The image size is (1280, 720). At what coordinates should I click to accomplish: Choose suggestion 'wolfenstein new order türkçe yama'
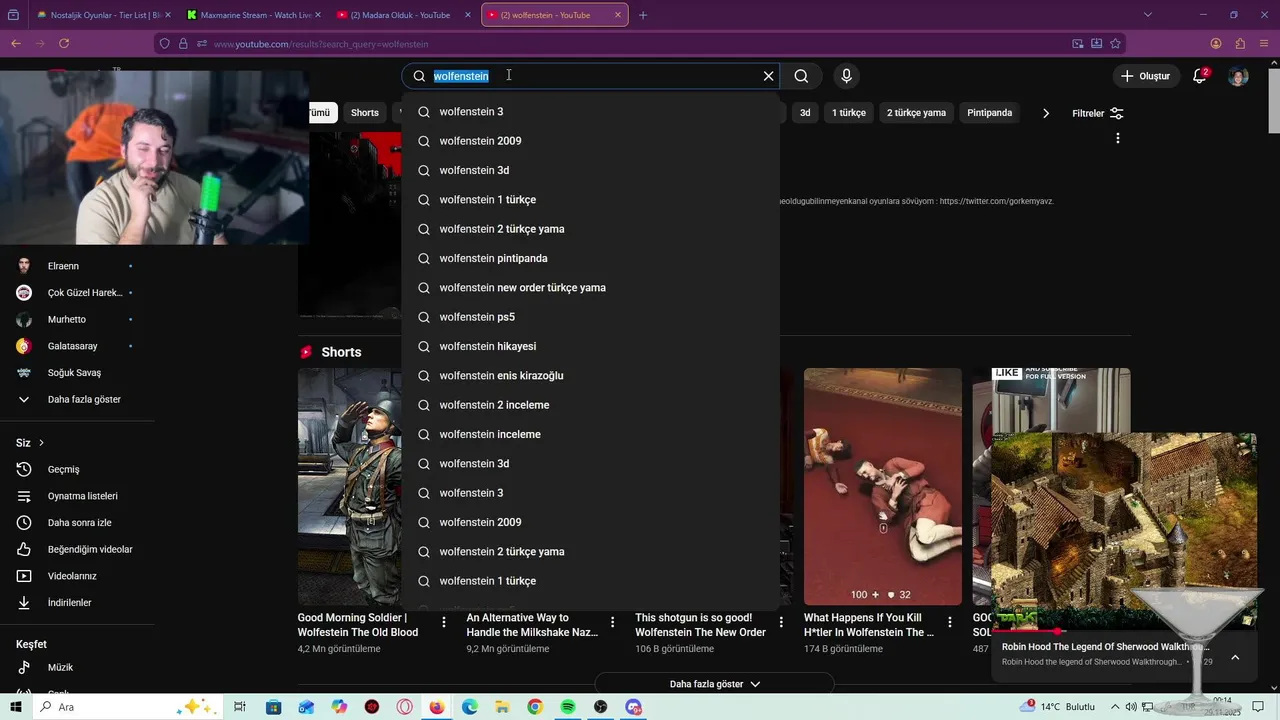point(590,288)
